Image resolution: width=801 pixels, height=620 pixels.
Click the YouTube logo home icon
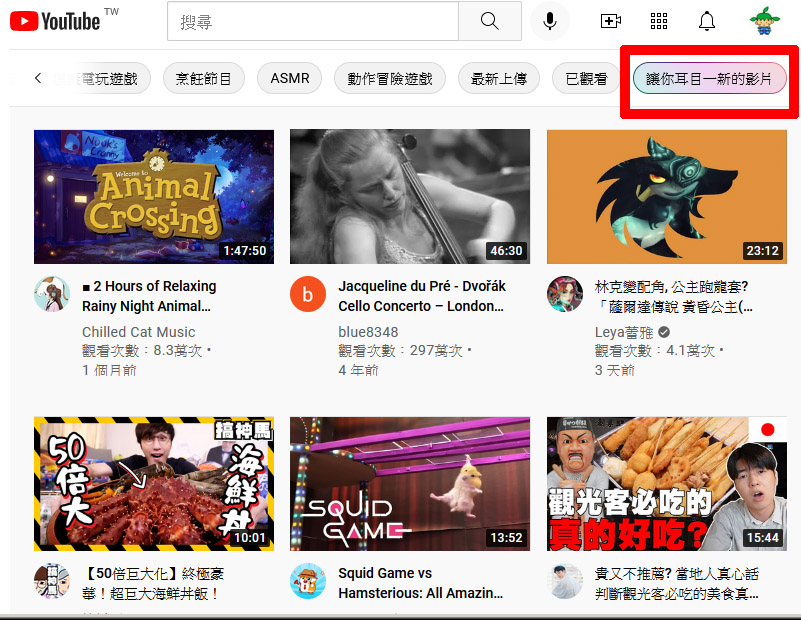(55, 21)
